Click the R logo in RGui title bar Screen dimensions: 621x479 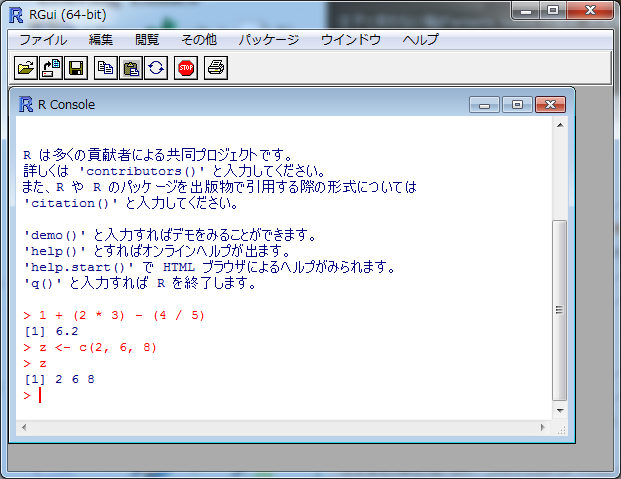coord(16,15)
